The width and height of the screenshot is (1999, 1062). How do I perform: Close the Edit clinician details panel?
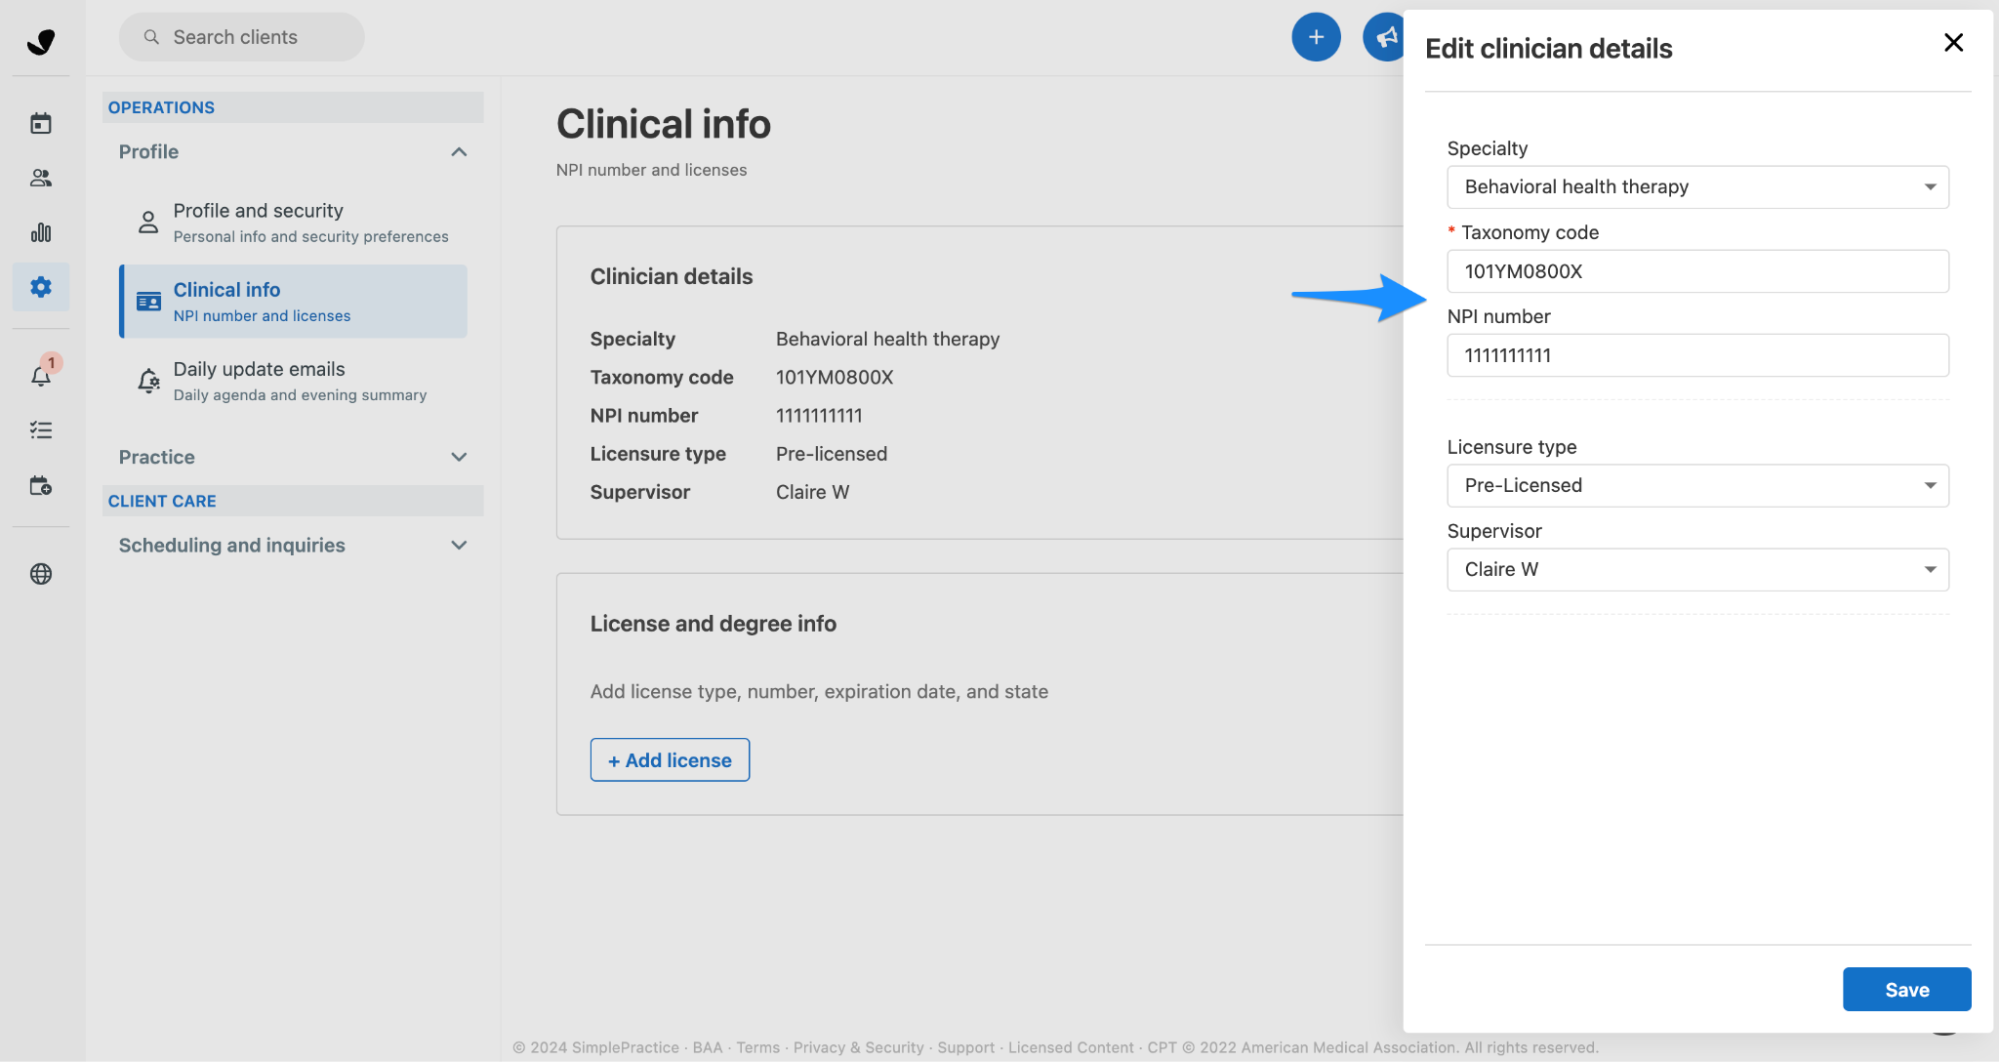tap(1953, 42)
